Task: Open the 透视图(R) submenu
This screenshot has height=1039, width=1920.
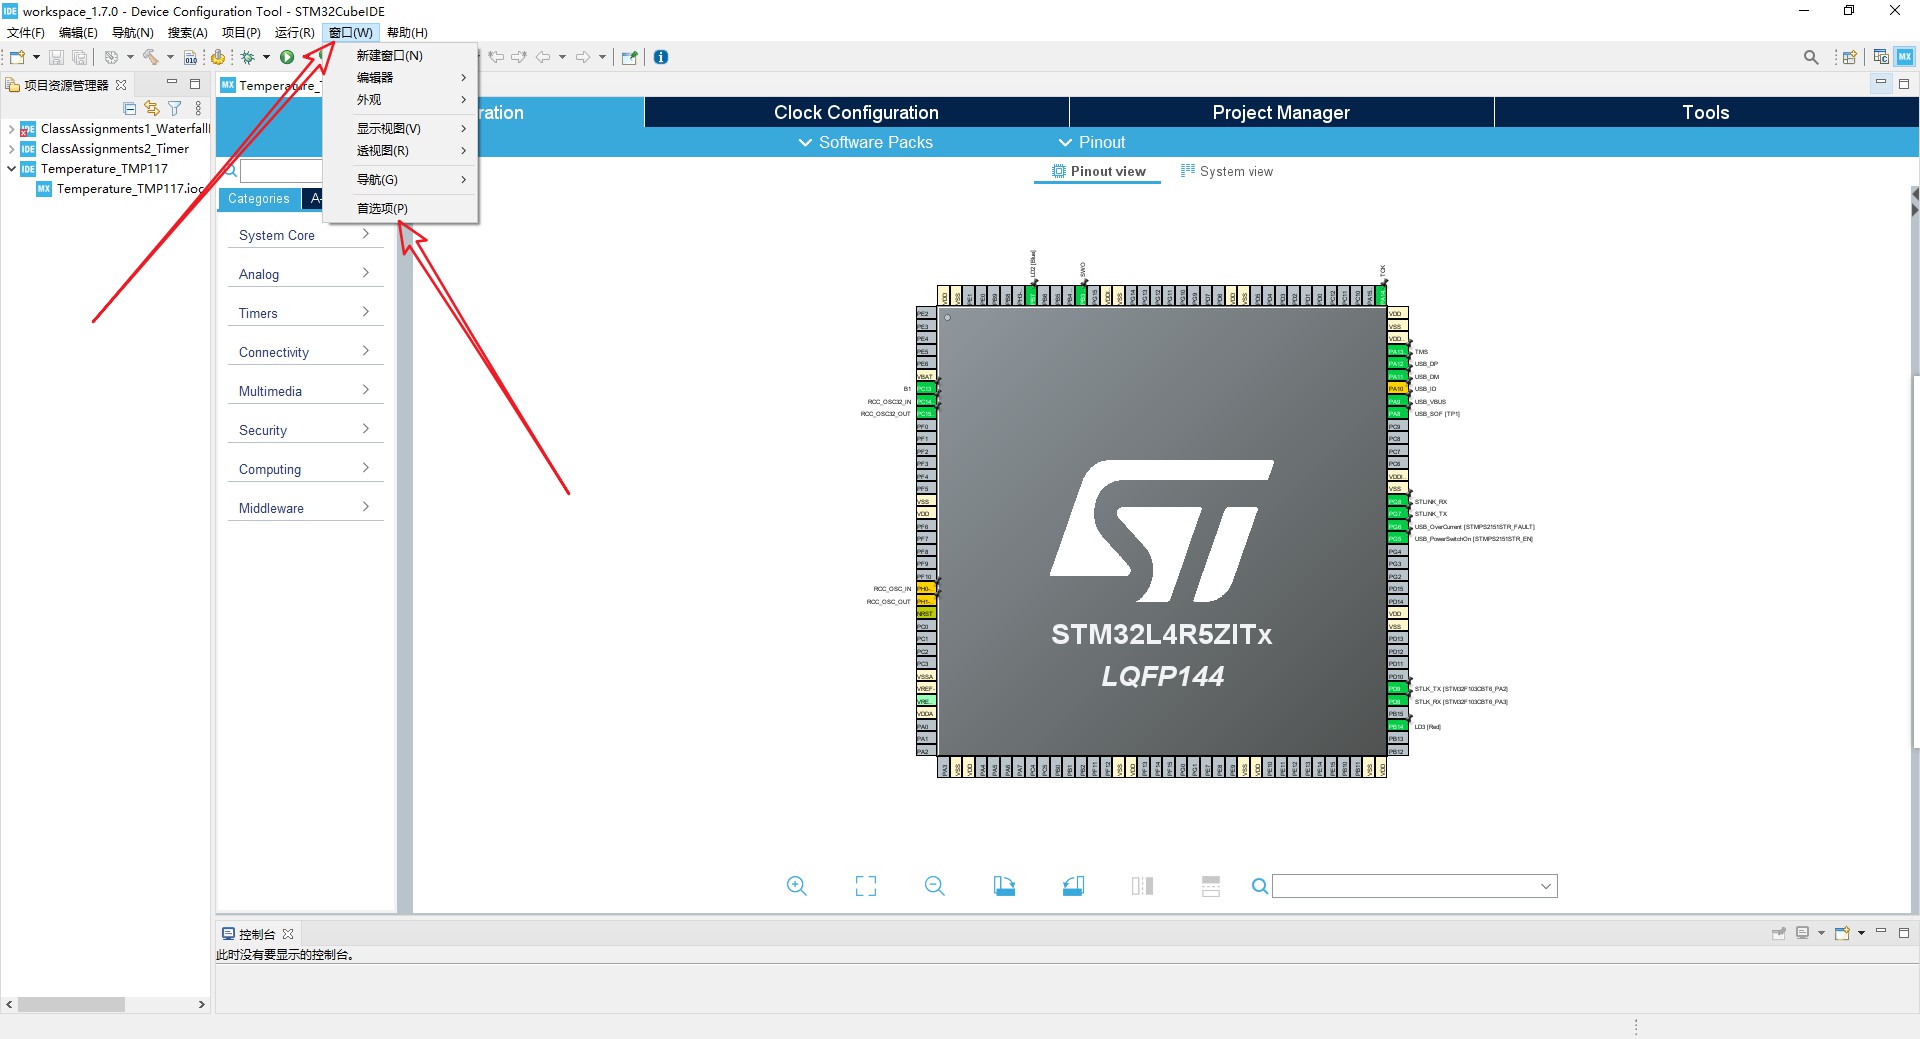Action: 400,150
